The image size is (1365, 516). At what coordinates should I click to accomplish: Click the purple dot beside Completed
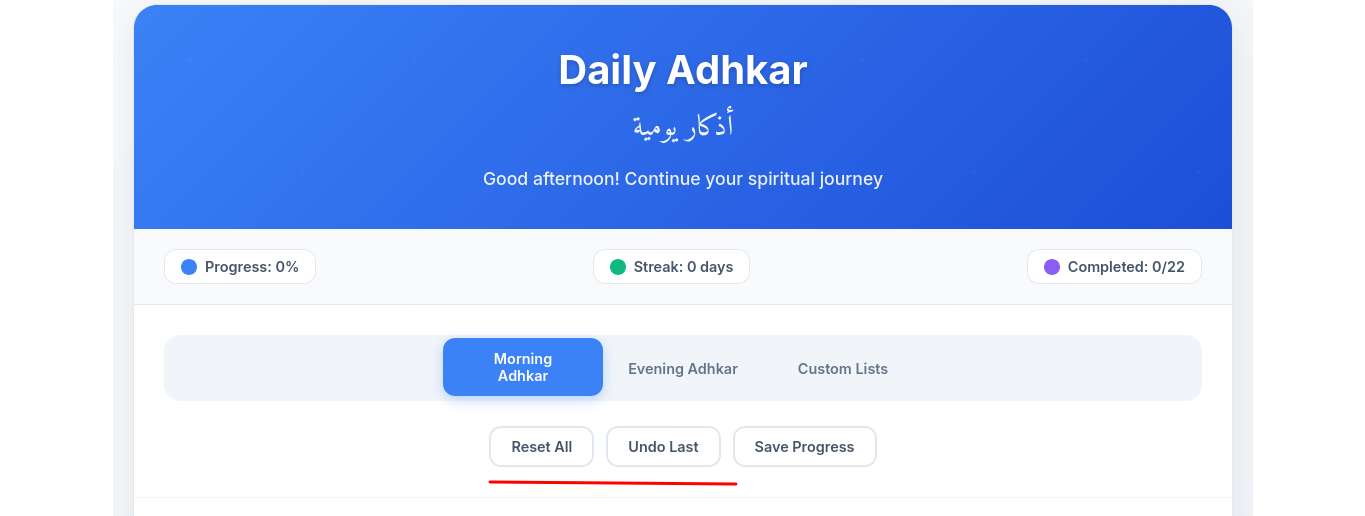pyautogui.click(x=1052, y=267)
